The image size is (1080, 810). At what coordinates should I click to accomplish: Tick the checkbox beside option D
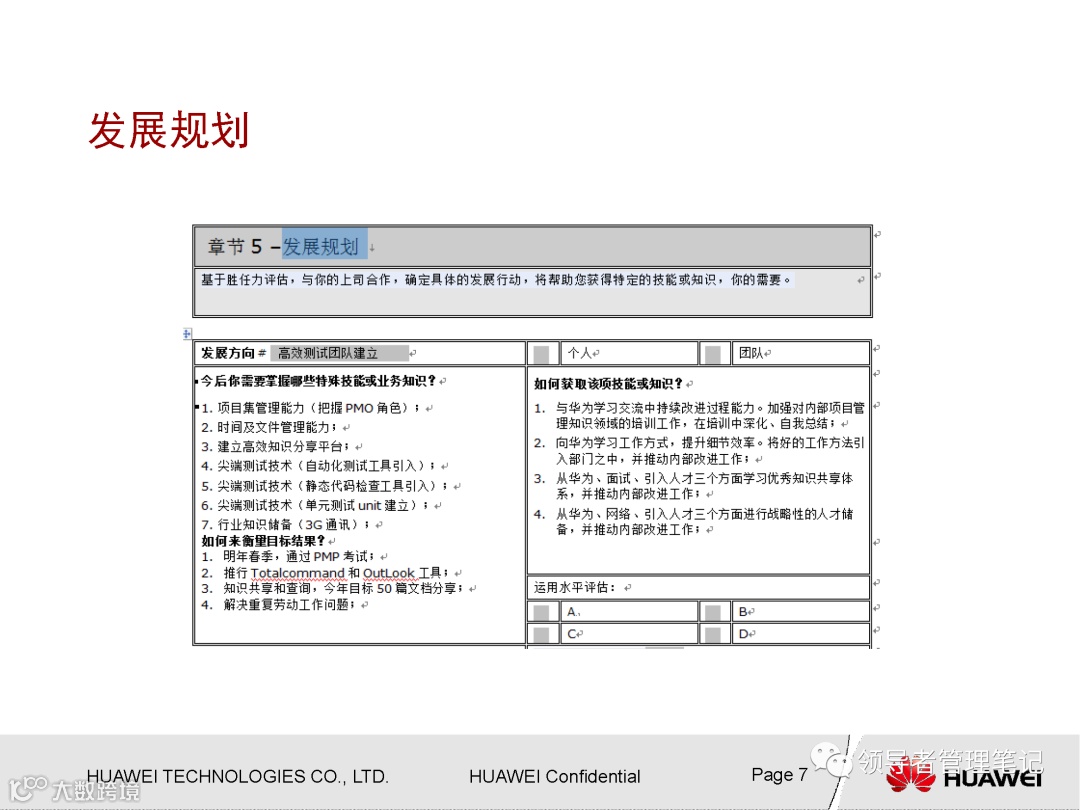tap(714, 633)
